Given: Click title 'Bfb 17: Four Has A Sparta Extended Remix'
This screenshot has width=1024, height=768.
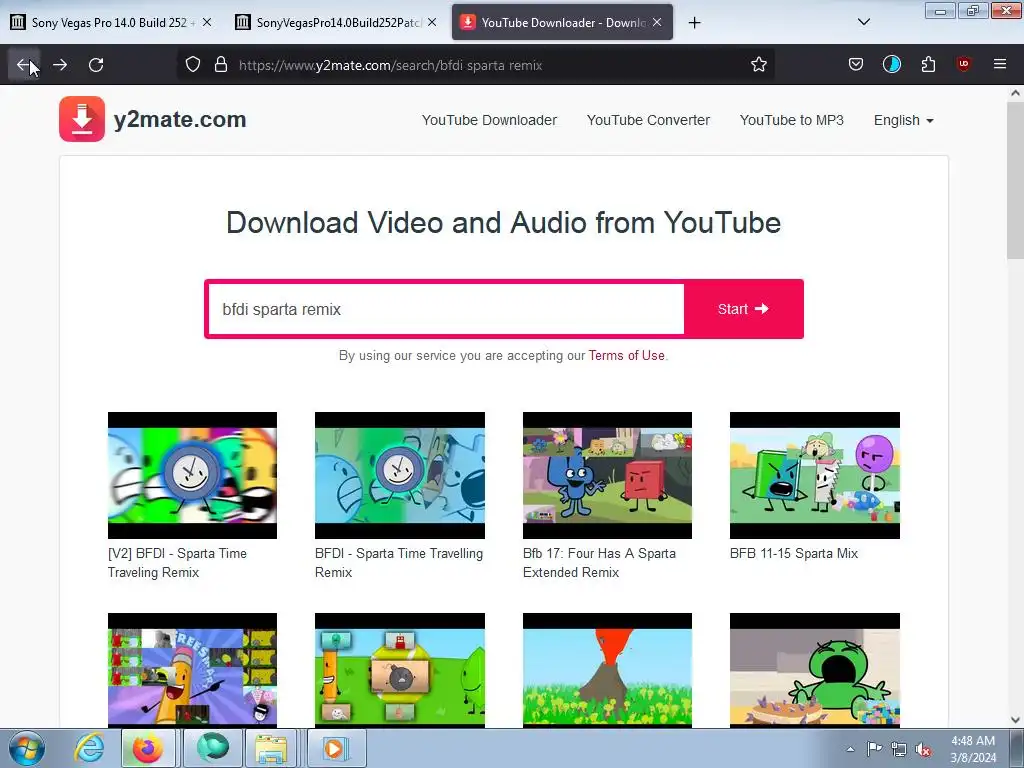Looking at the screenshot, I should [x=600, y=562].
